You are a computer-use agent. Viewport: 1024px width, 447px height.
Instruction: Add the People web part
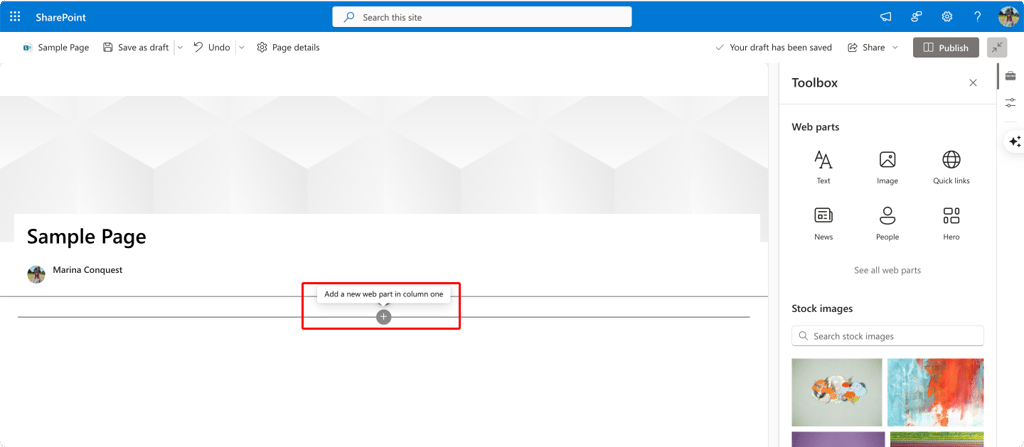click(887, 224)
